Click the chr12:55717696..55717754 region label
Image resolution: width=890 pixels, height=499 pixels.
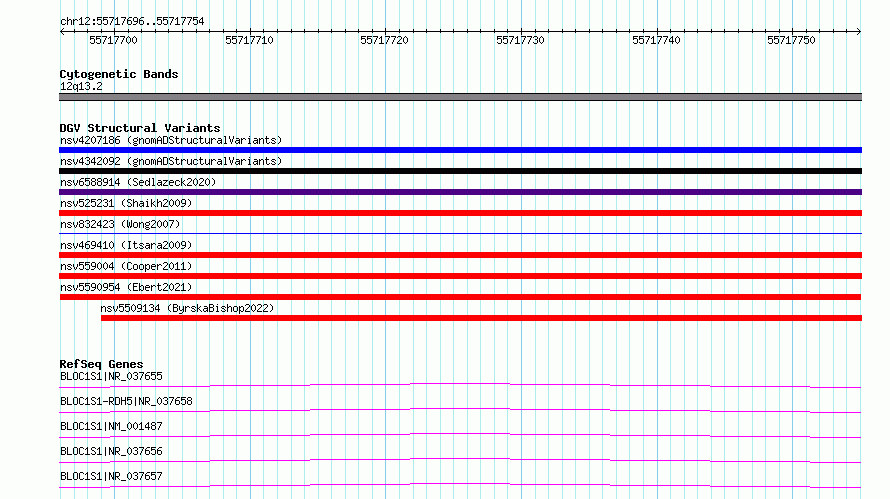pos(132,21)
